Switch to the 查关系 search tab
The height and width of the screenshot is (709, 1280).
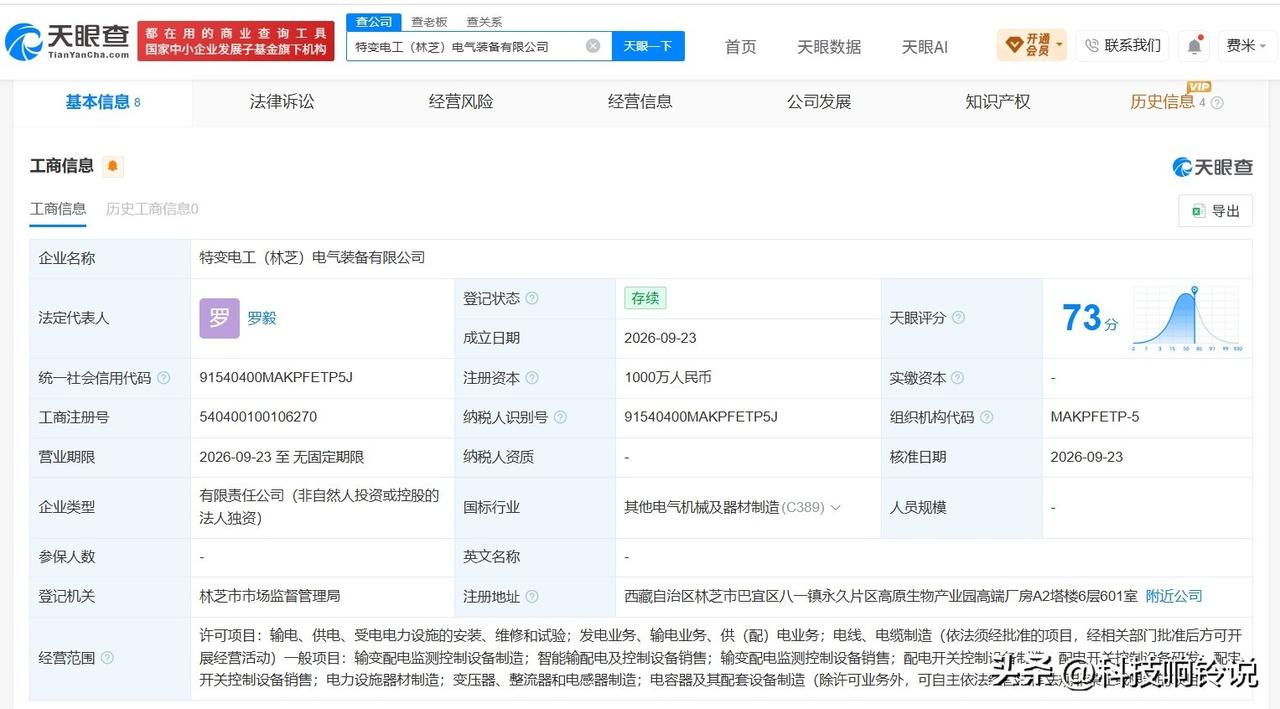[484, 21]
